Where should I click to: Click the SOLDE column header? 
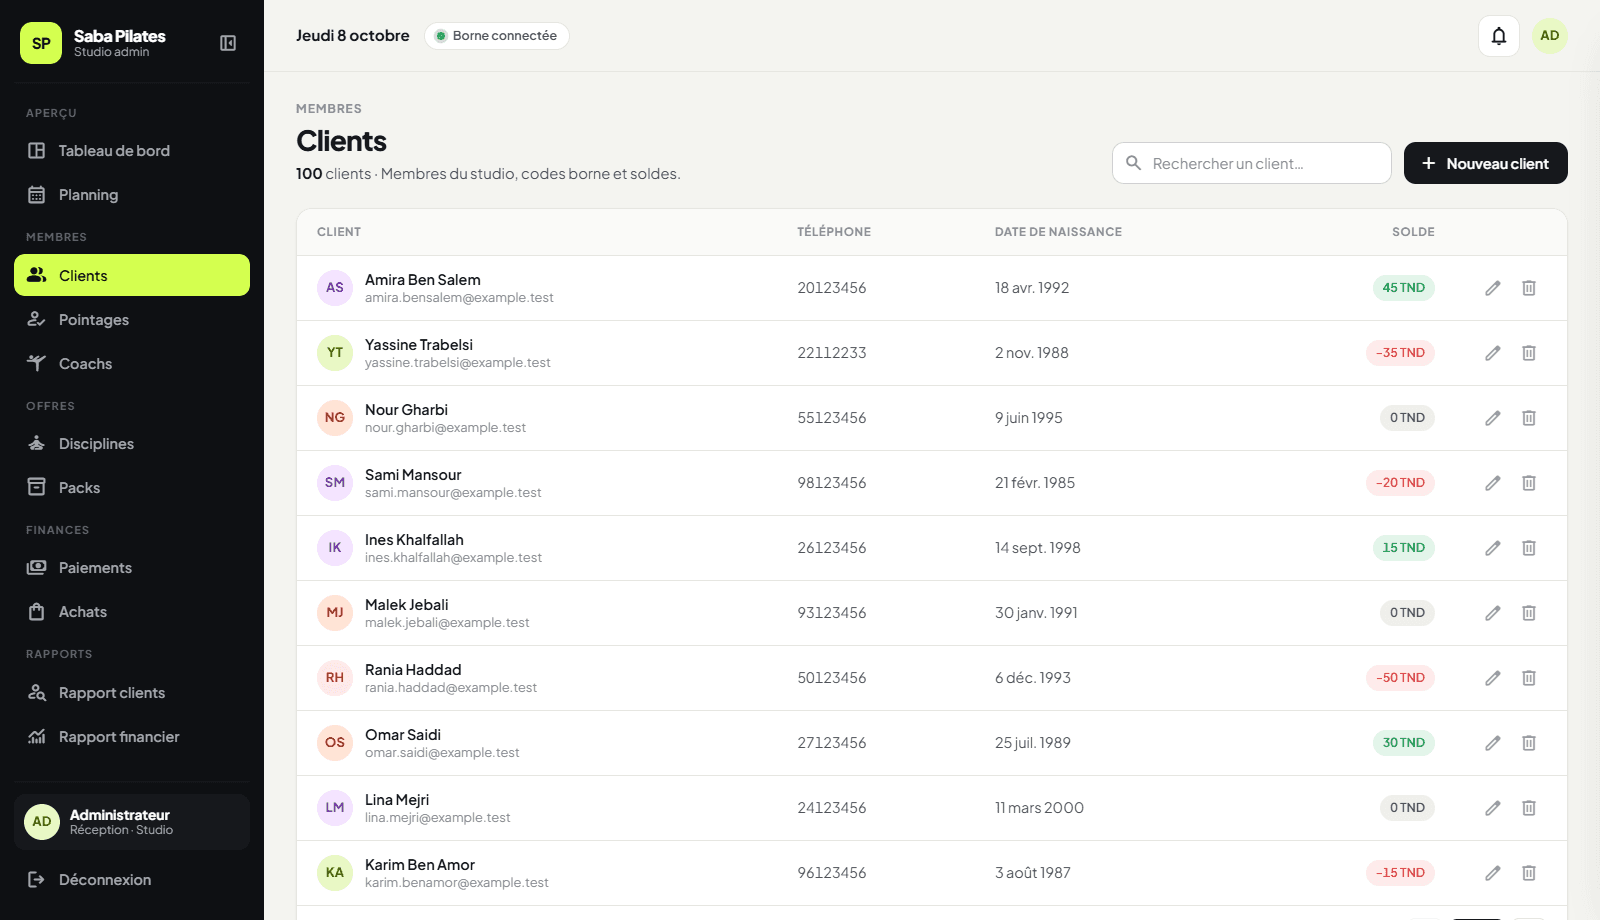tap(1413, 232)
